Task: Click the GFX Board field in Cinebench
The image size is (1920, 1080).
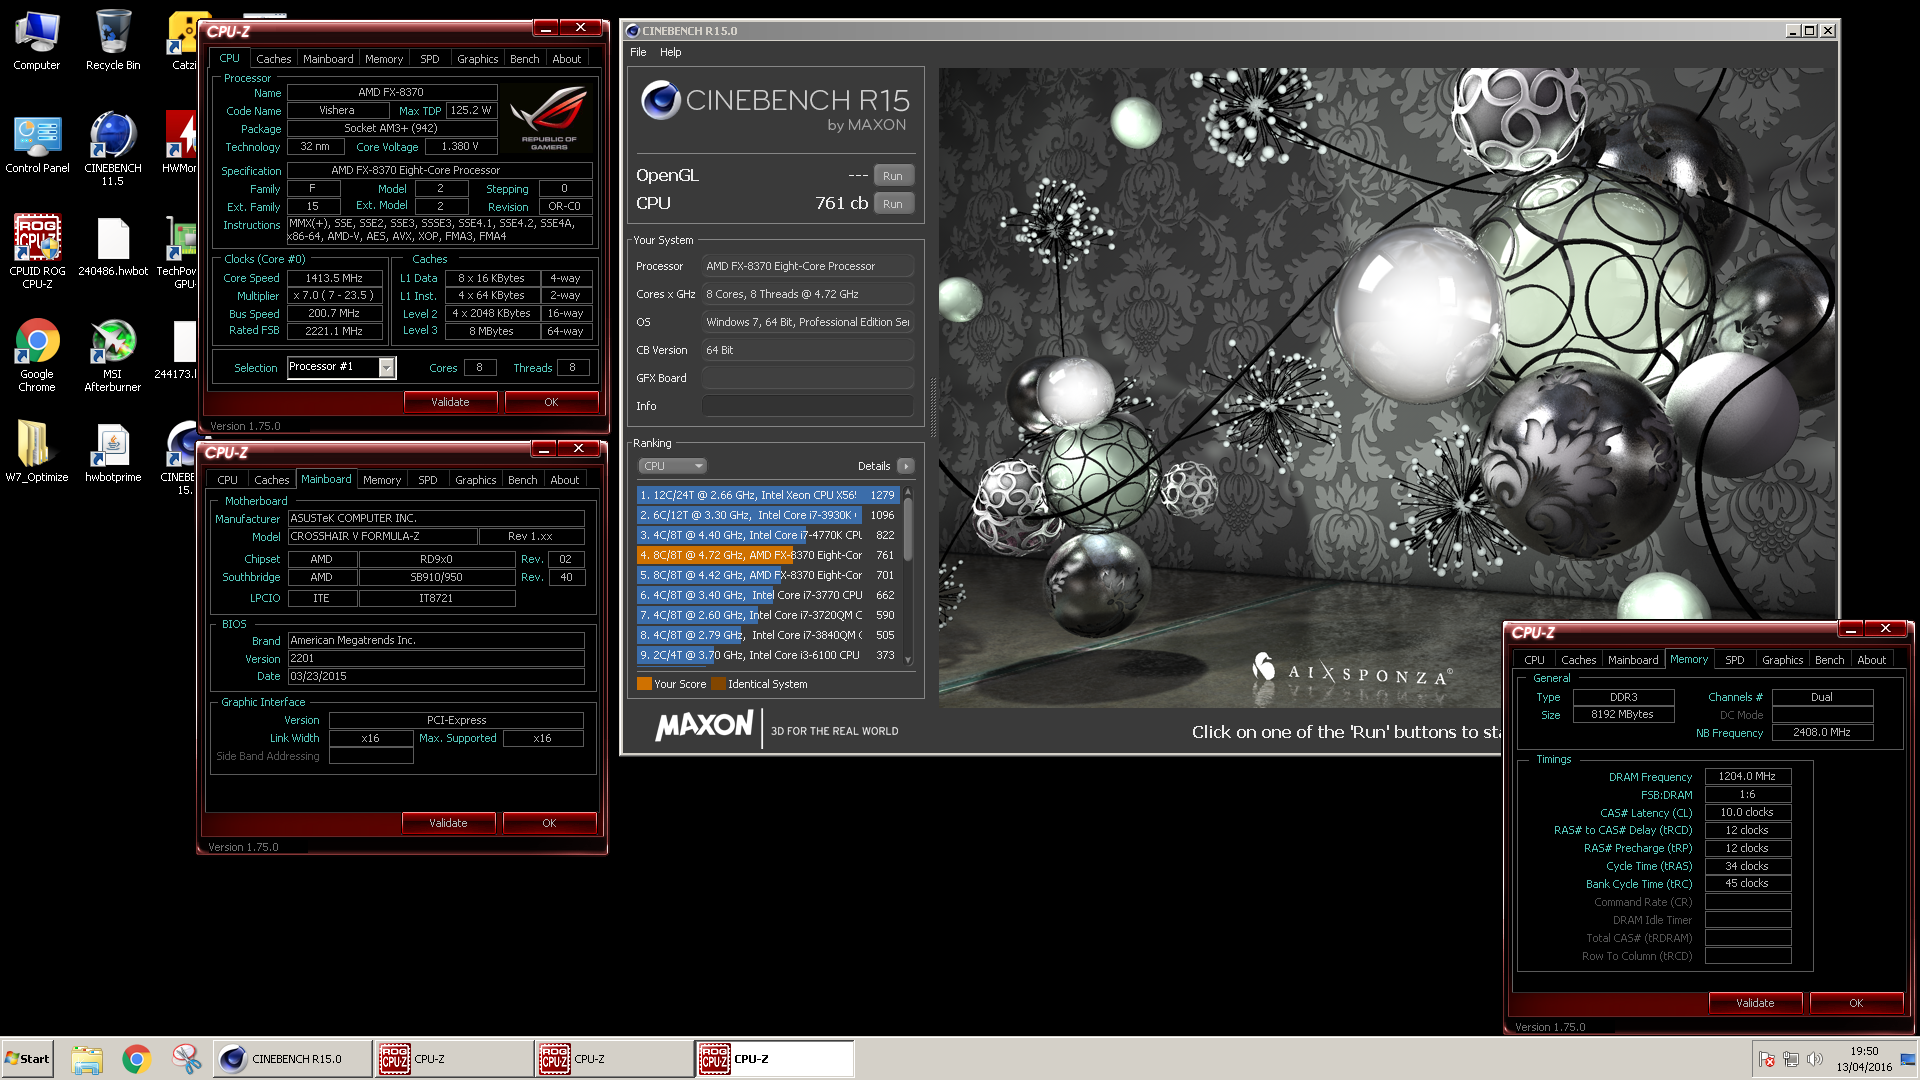Action: coord(808,378)
